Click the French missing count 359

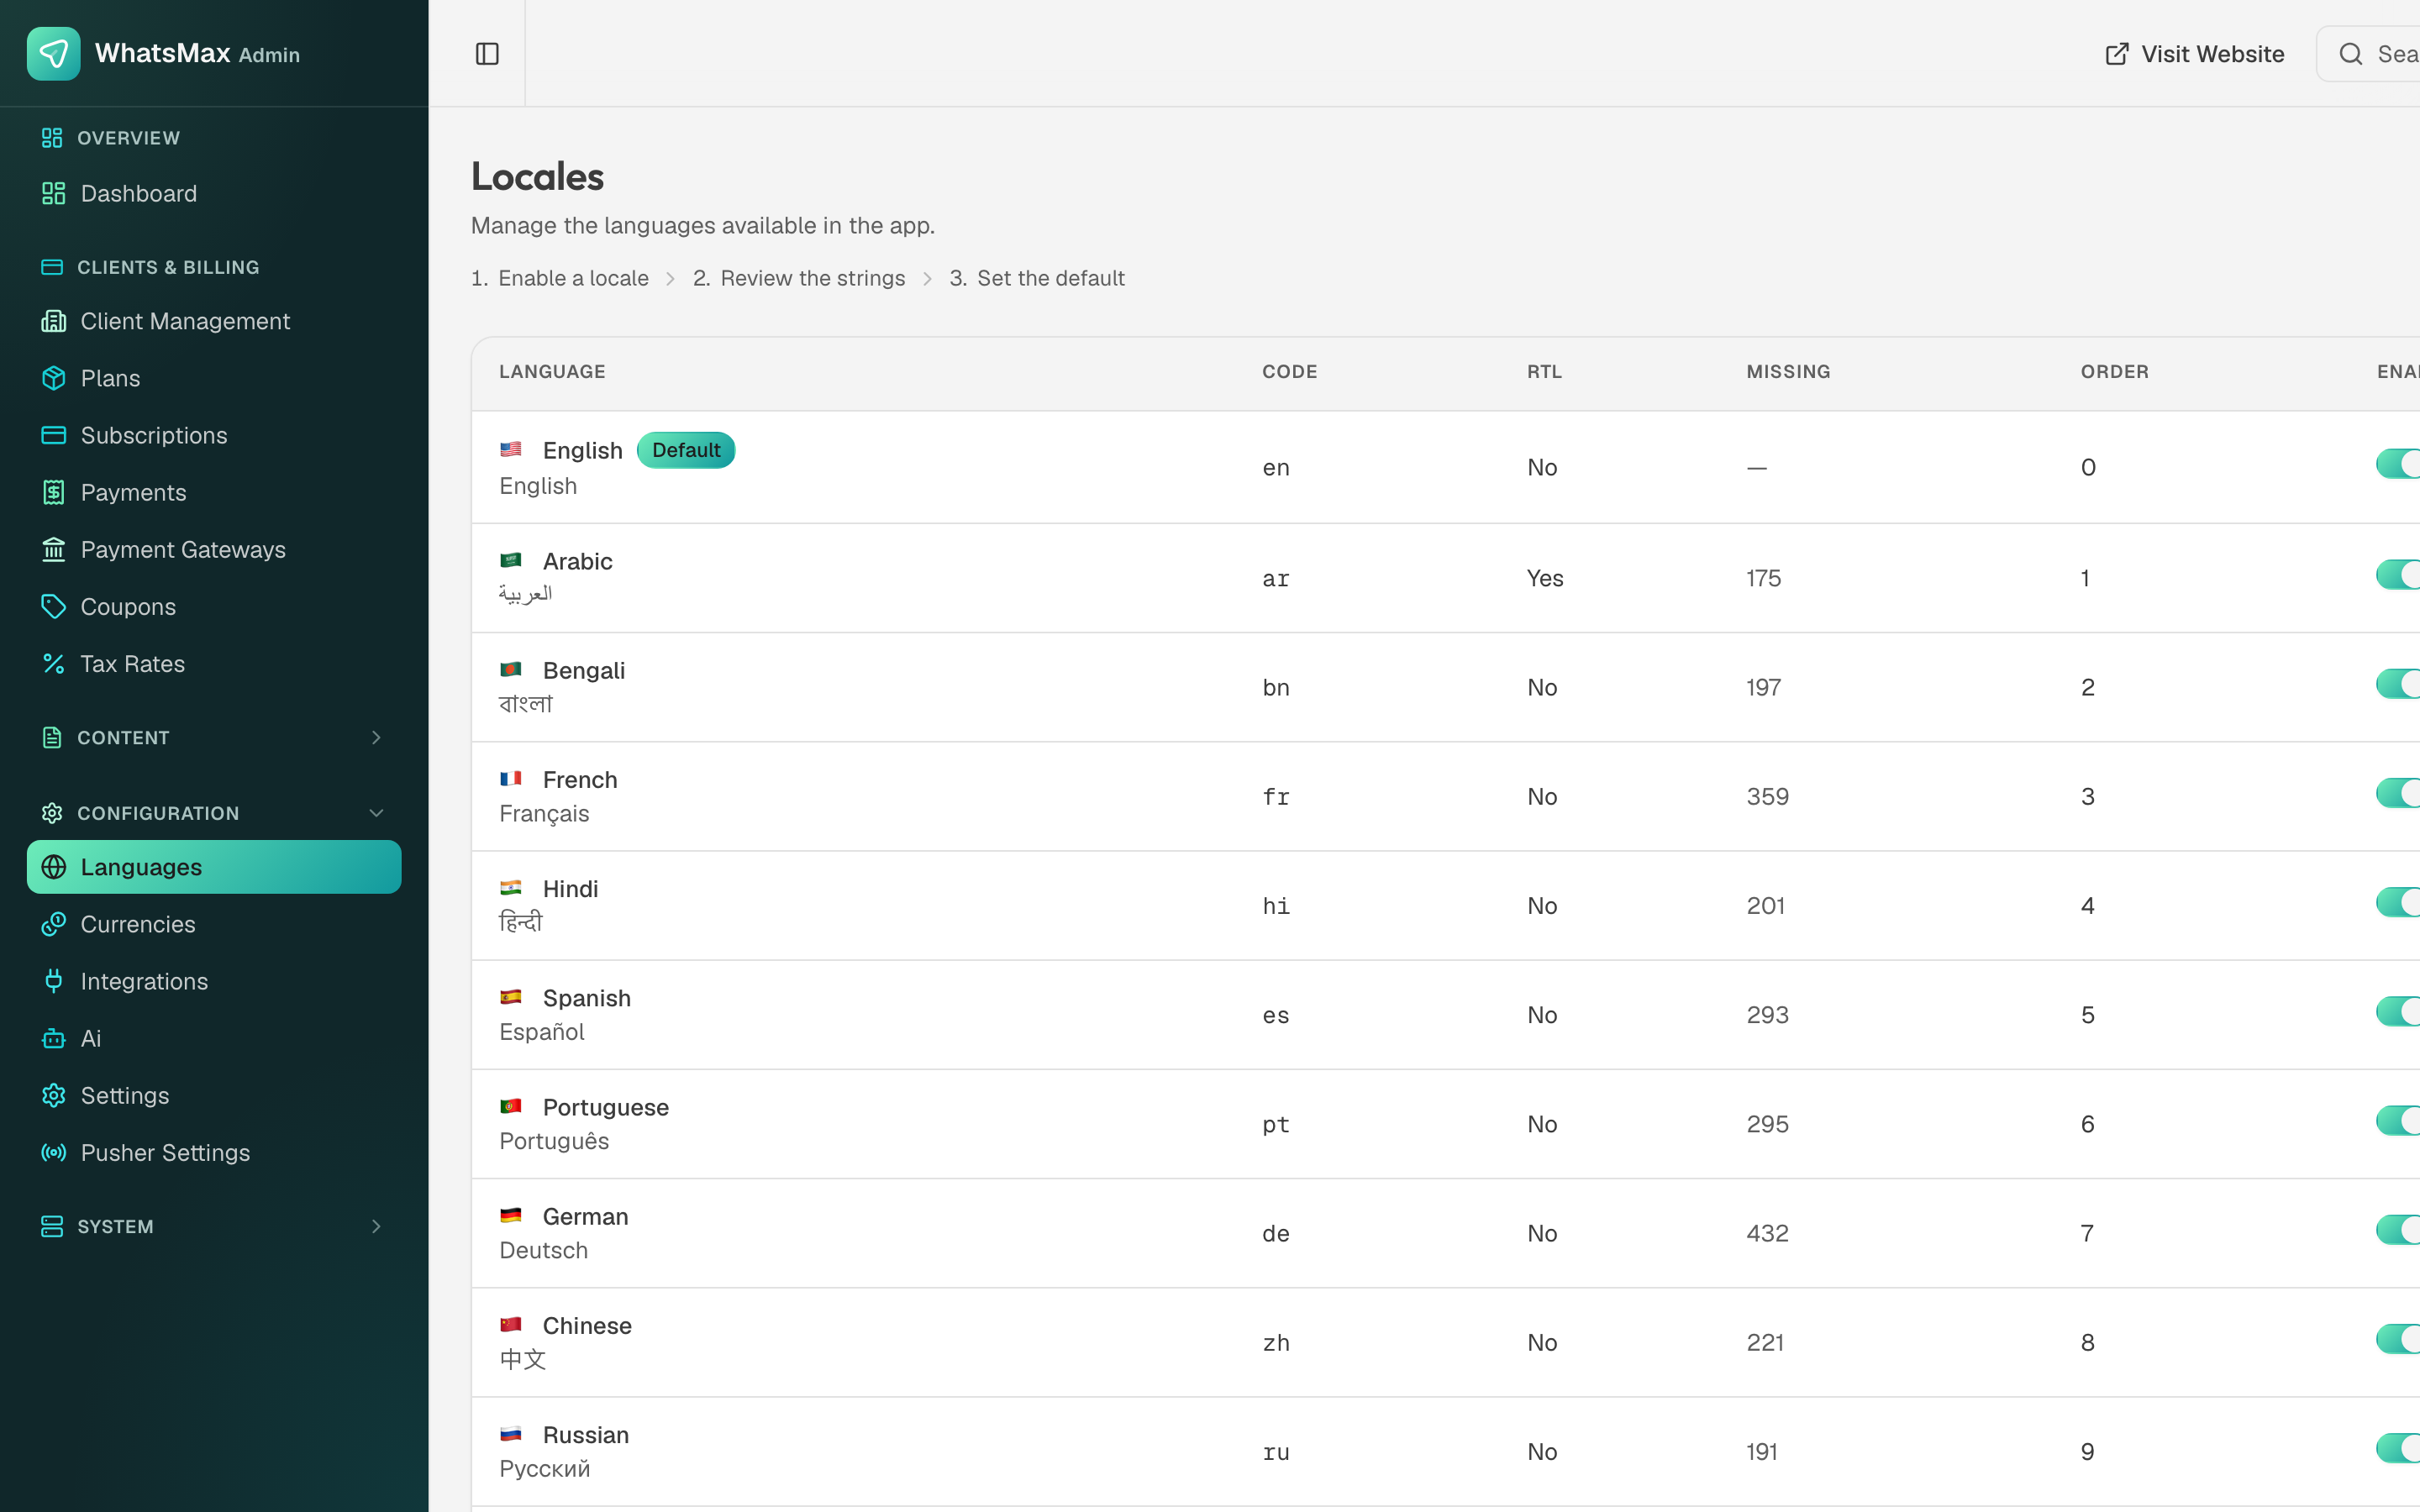tap(1767, 796)
